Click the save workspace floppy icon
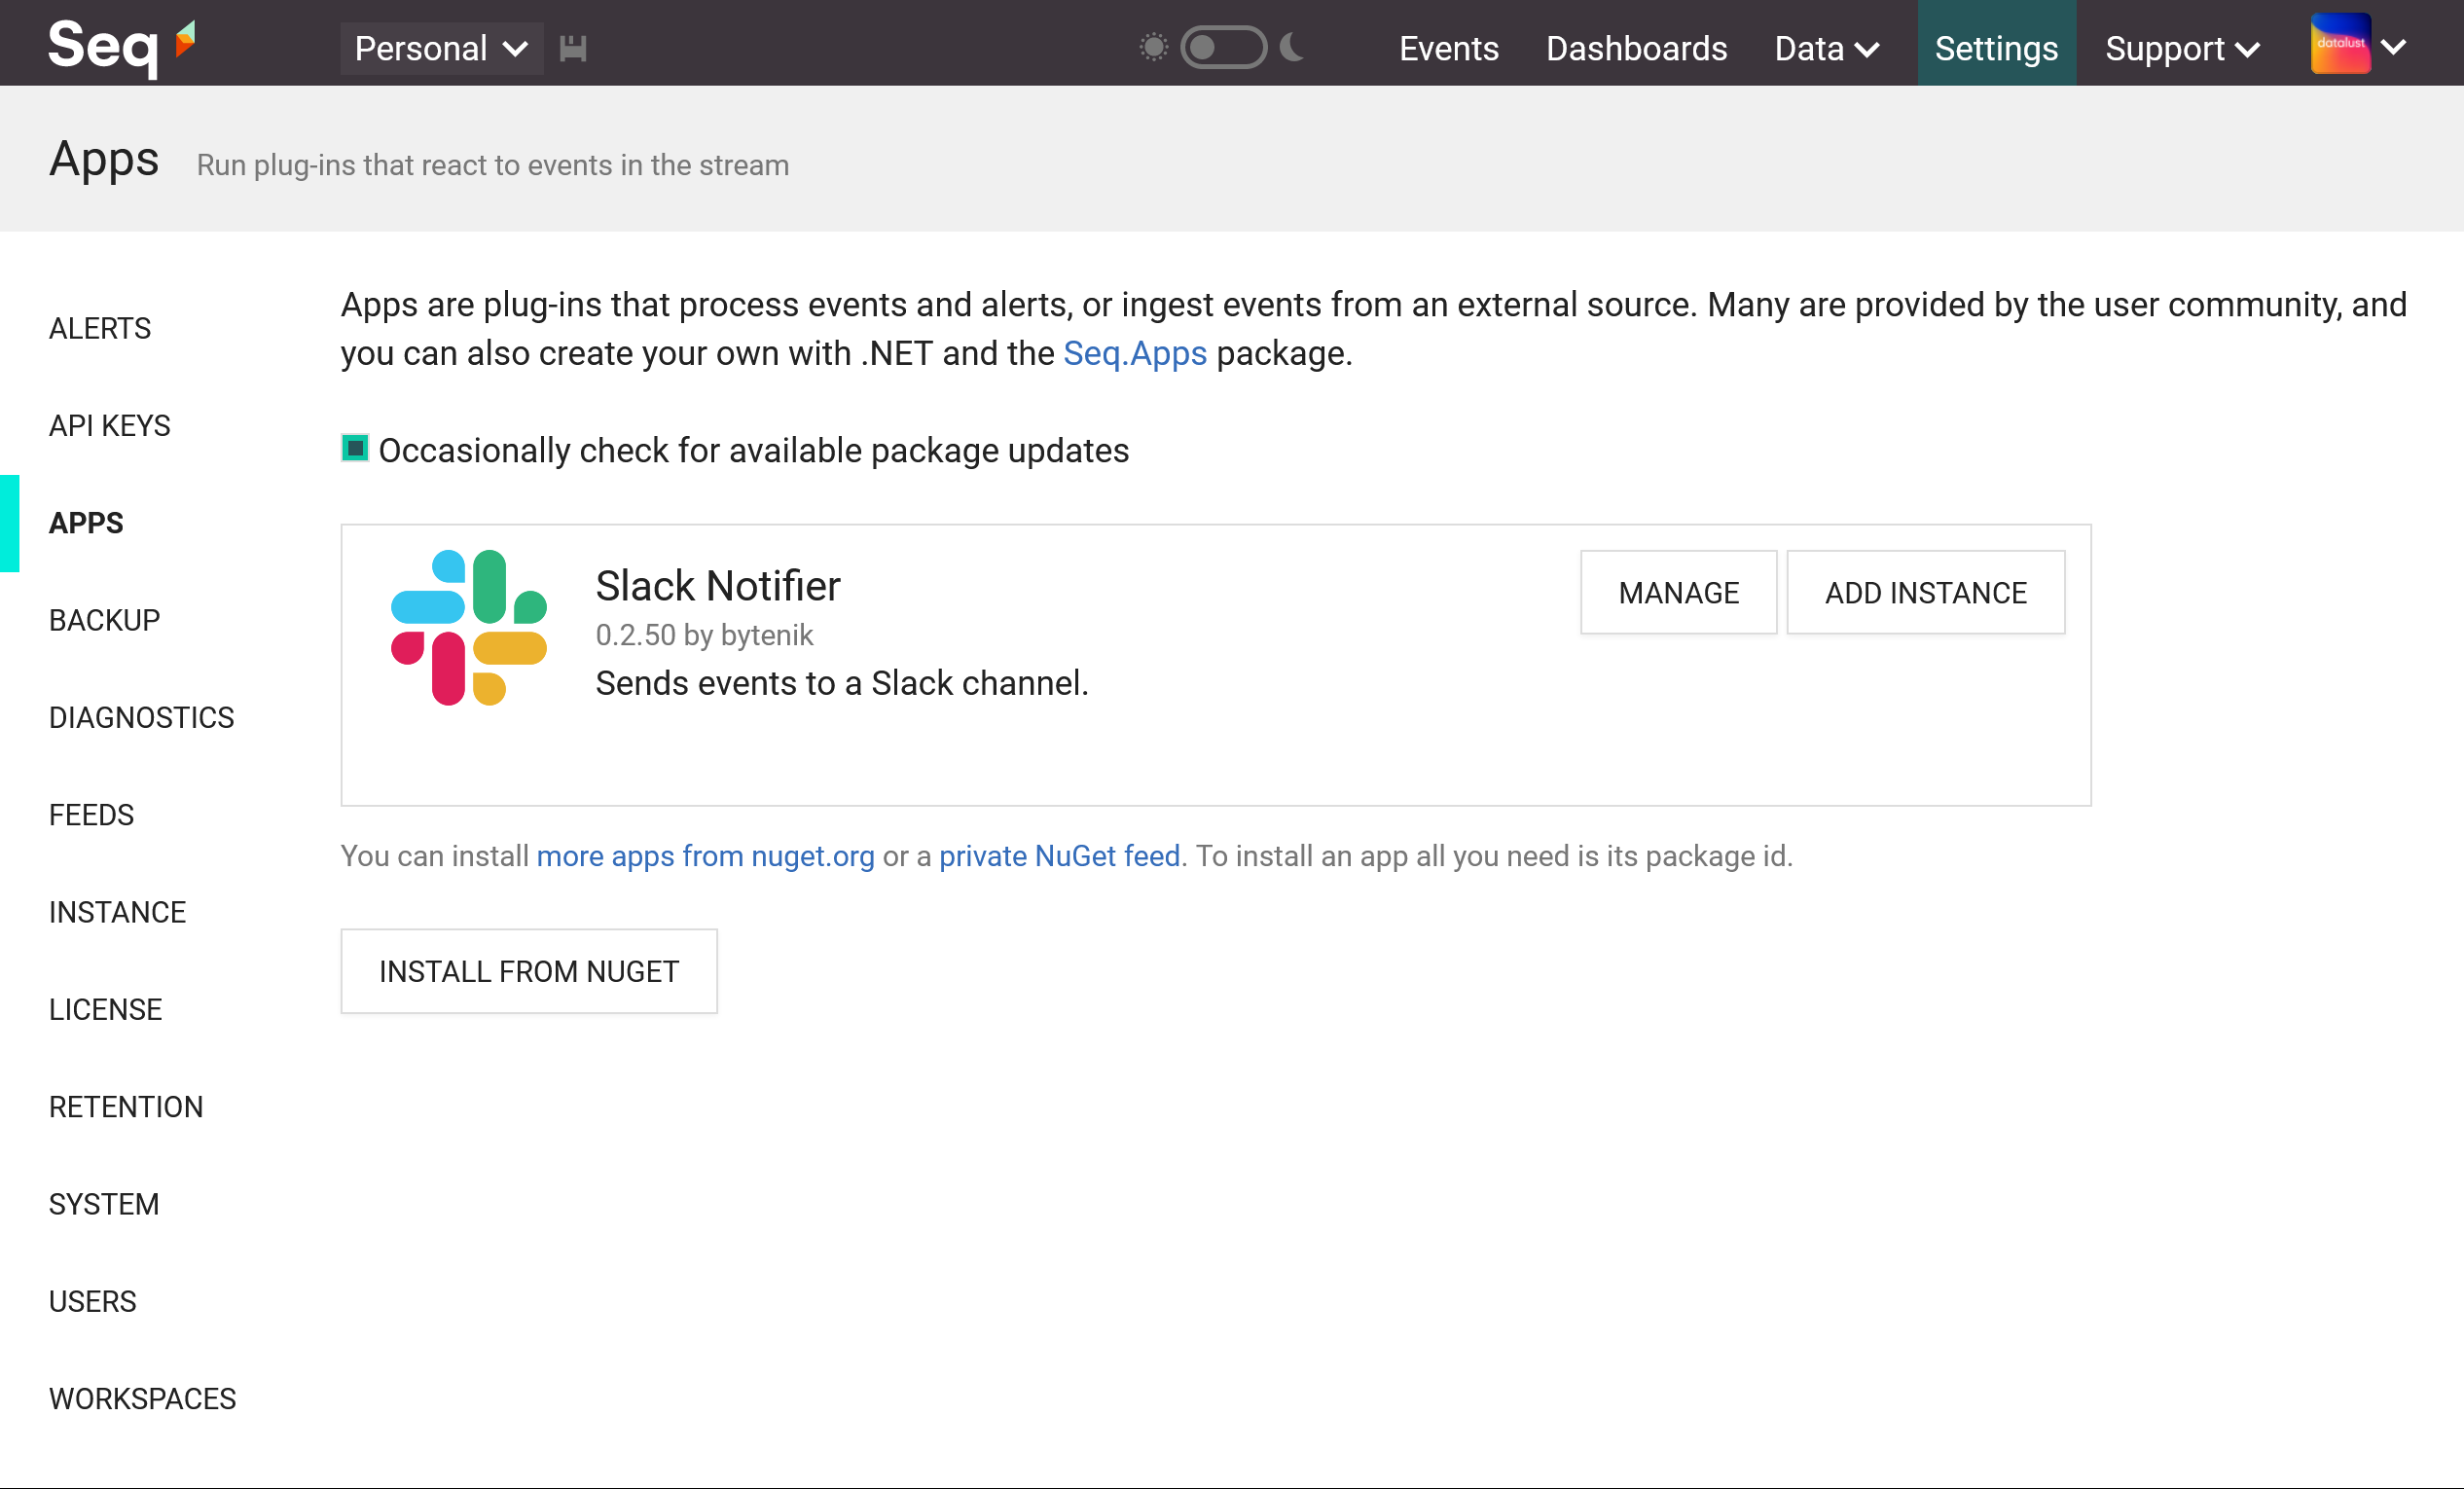This screenshot has width=2464, height=1489. tap(572, 48)
